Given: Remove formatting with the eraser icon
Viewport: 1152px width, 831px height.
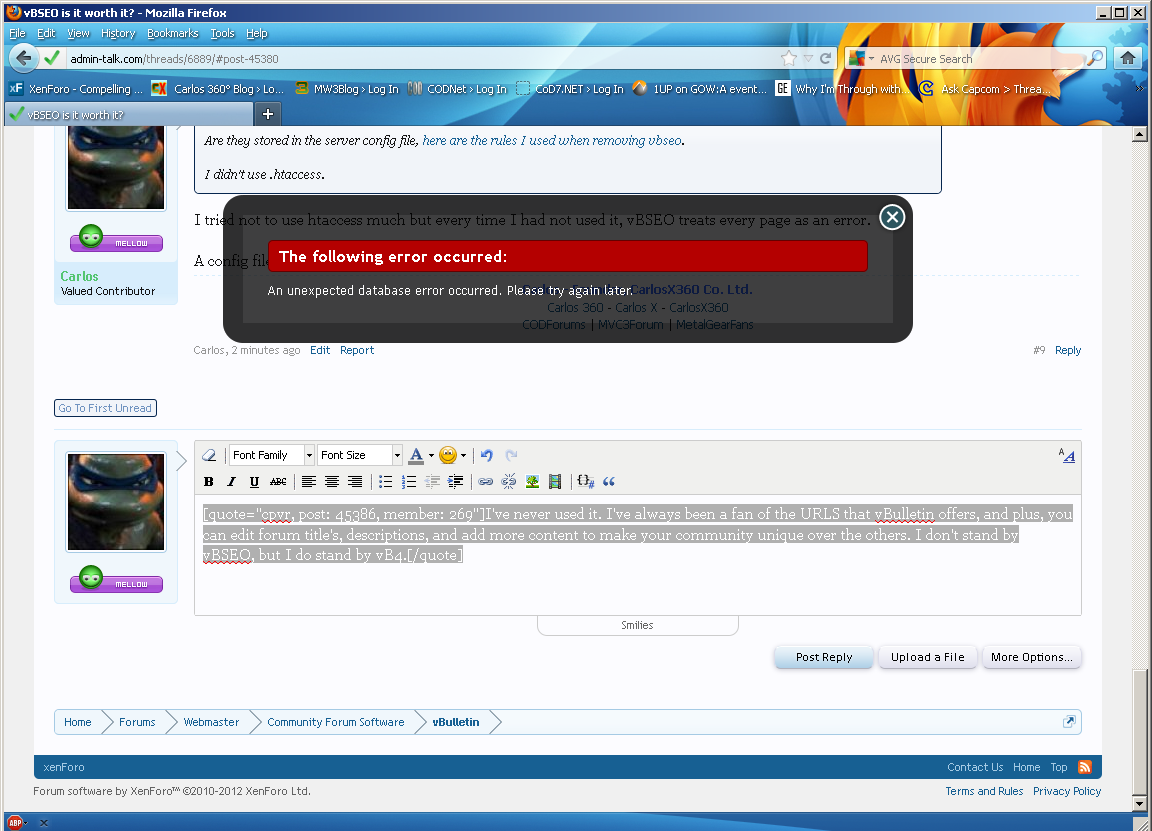Looking at the screenshot, I should 209,456.
